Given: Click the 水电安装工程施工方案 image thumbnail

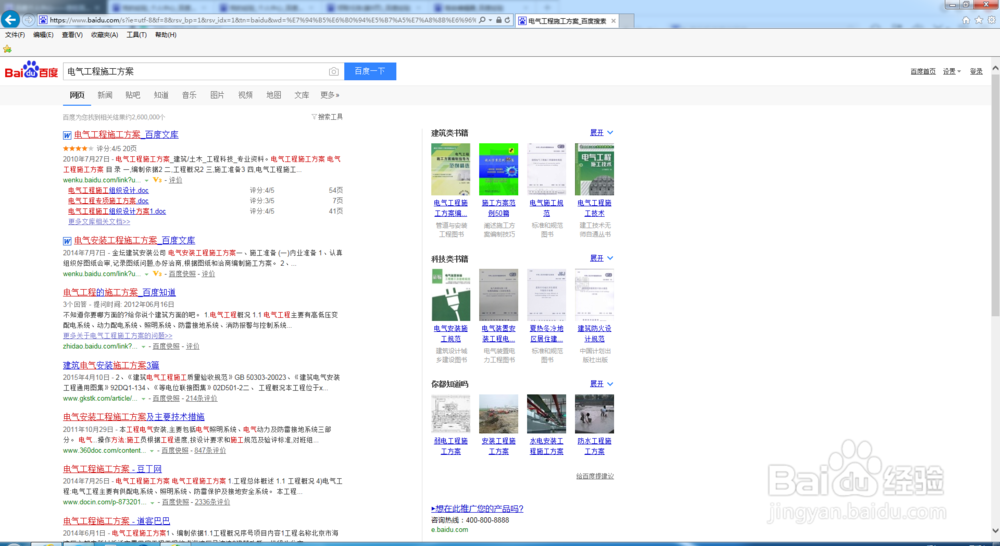Looking at the screenshot, I should [547, 414].
